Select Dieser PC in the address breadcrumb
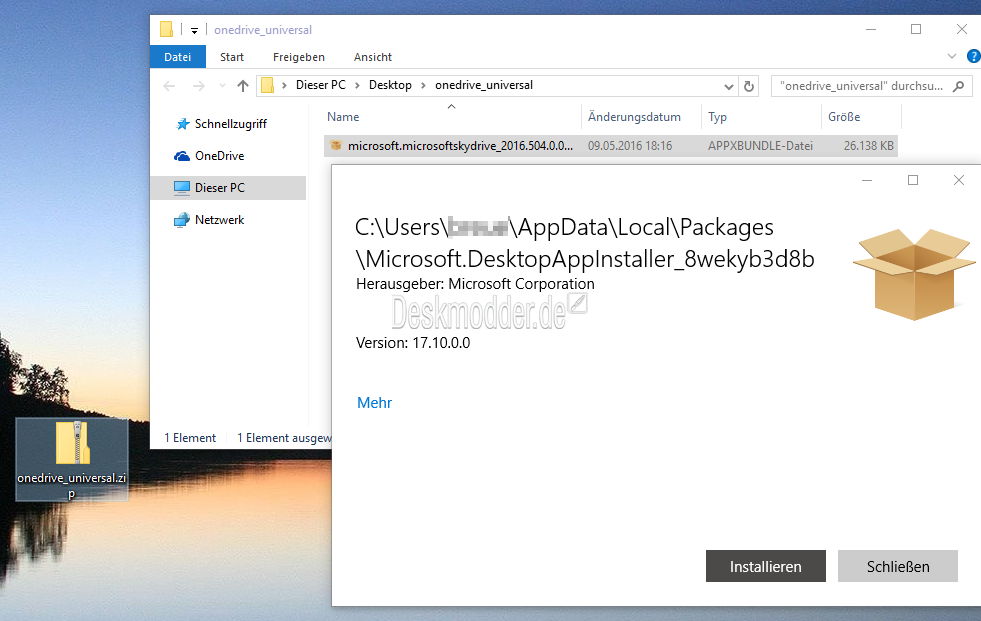981x621 pixels. pos(320,85)
